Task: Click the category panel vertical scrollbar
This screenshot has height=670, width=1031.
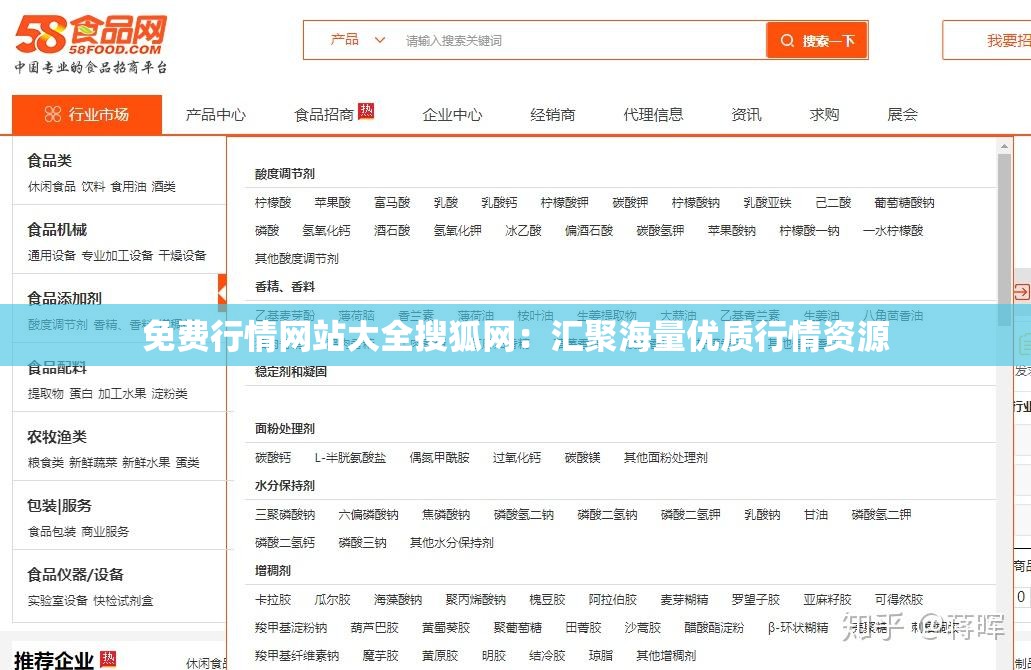Action: pyautogui.click(x=1004, y=240)
